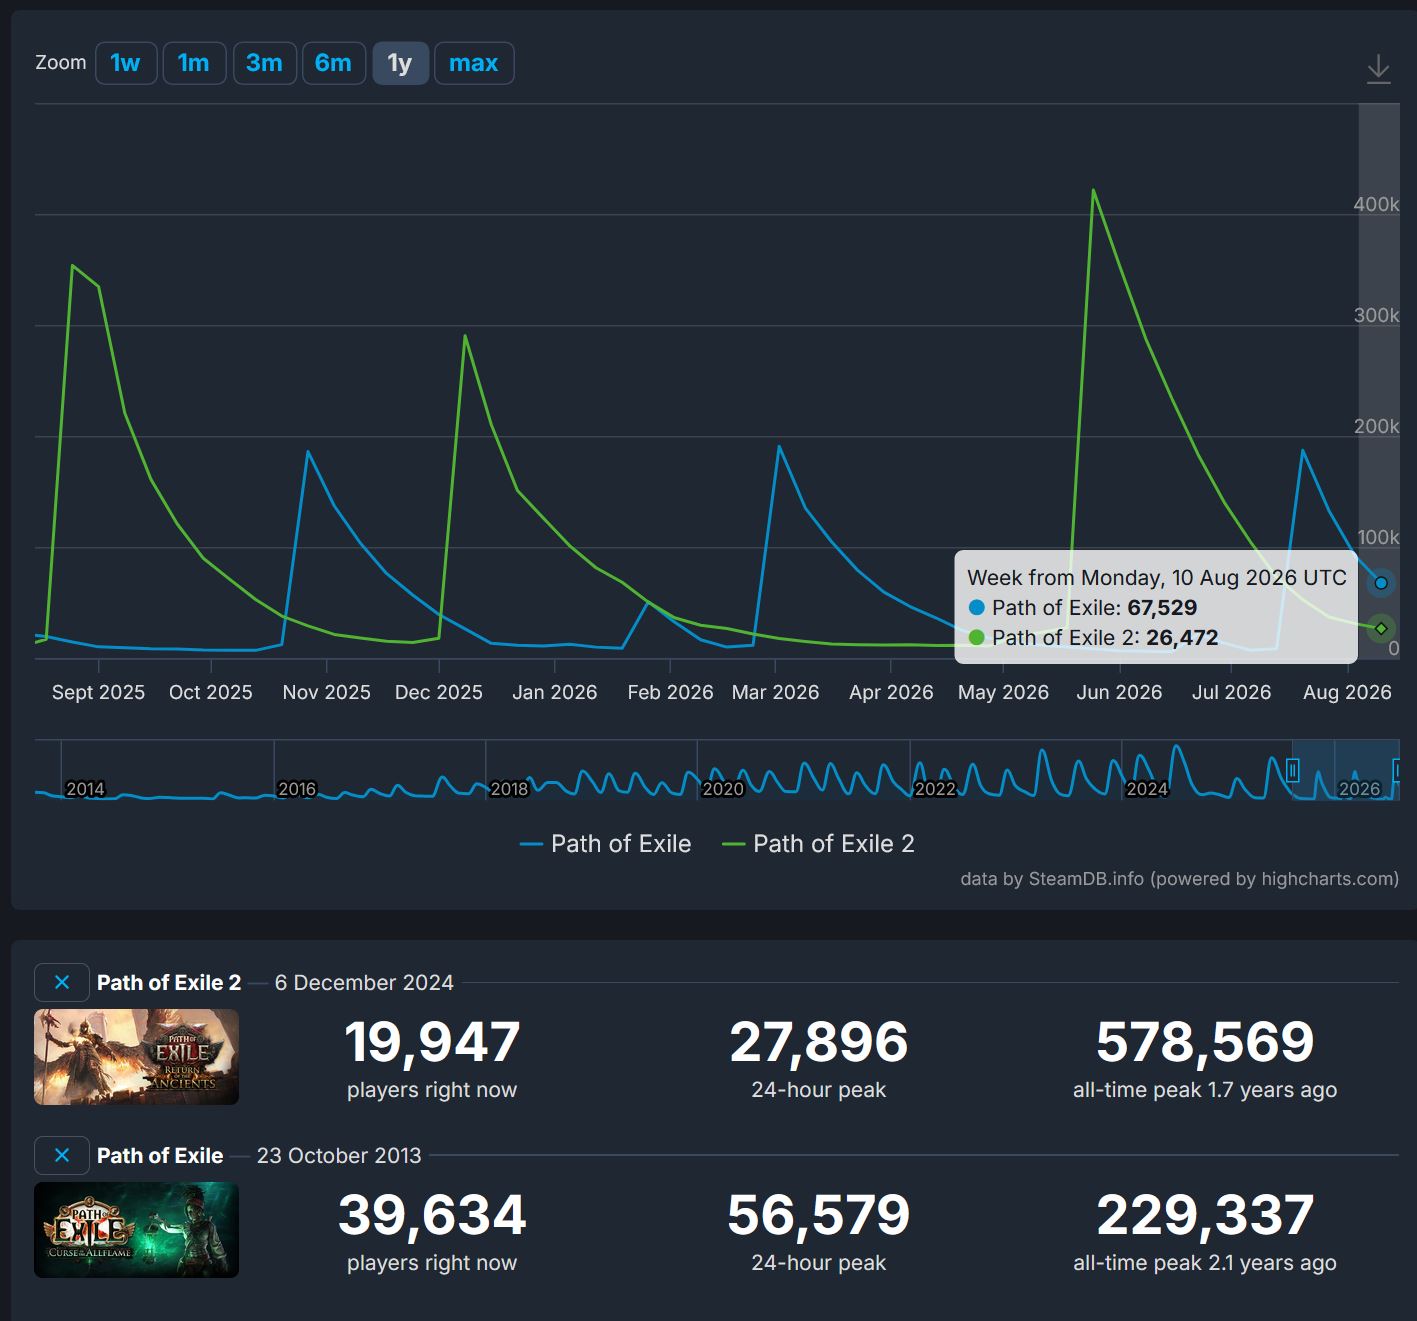This screenshot has width=1417, height=1321.
Task: Click the 229,337 all-time peak value
Action: (x=1205, y=1215)
